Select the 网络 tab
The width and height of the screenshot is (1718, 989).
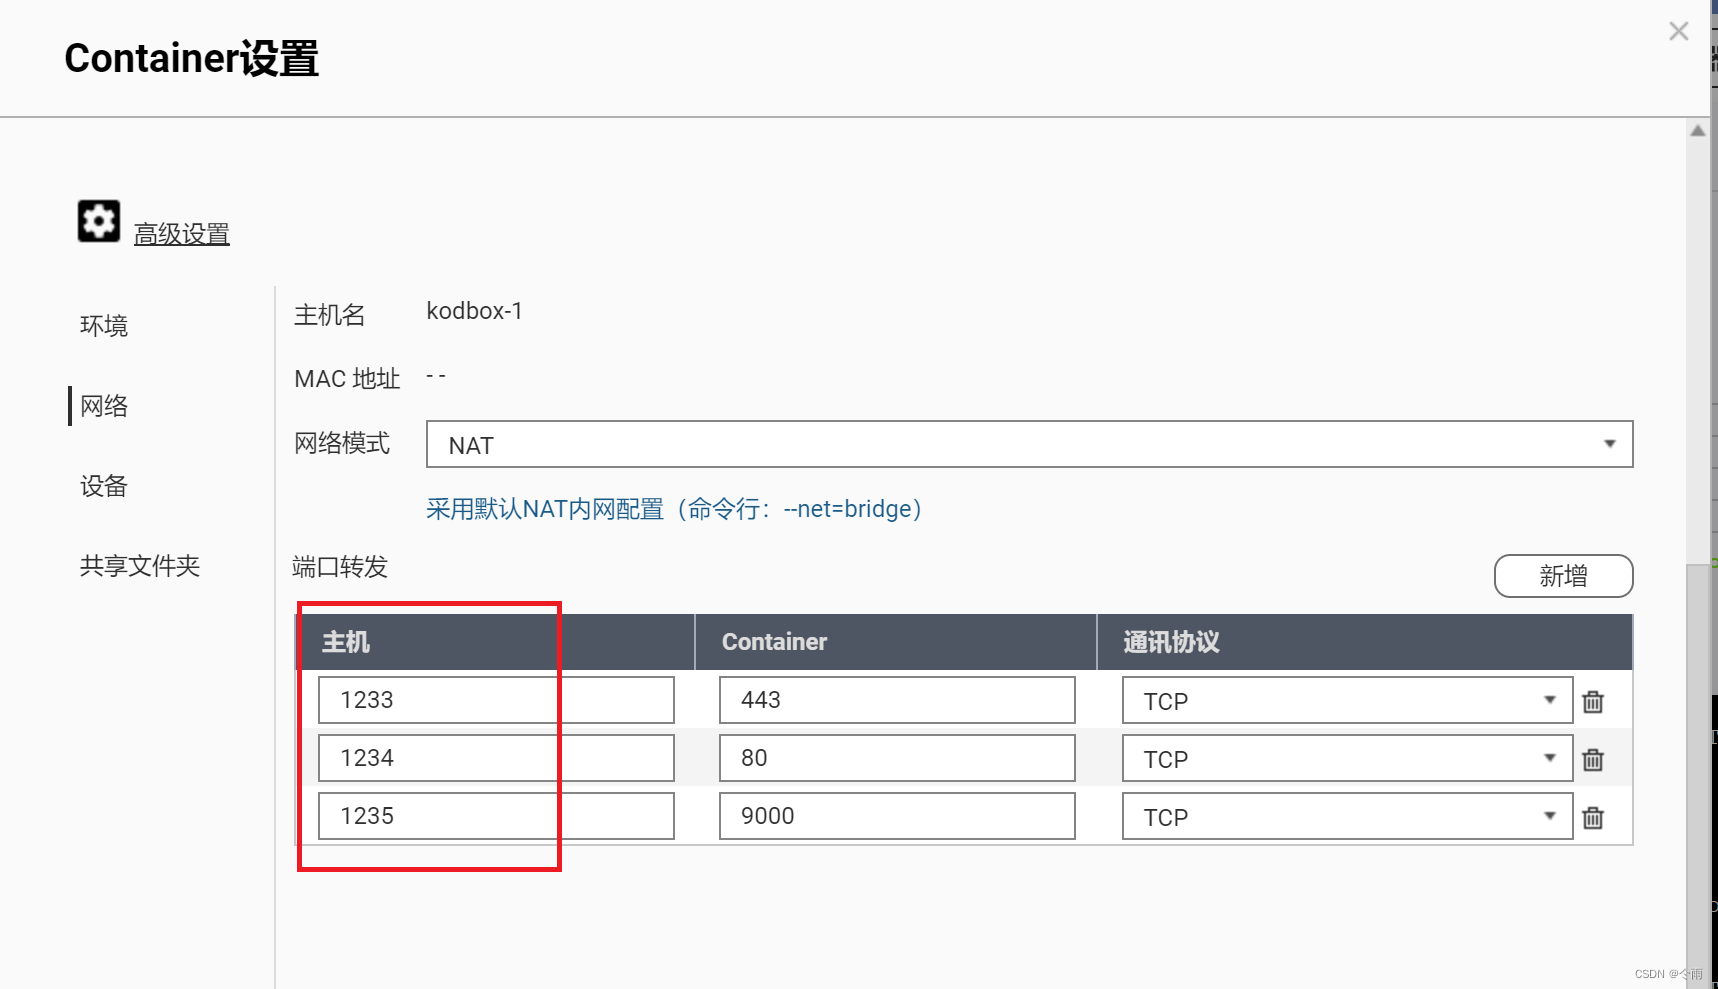pos(104,406)
